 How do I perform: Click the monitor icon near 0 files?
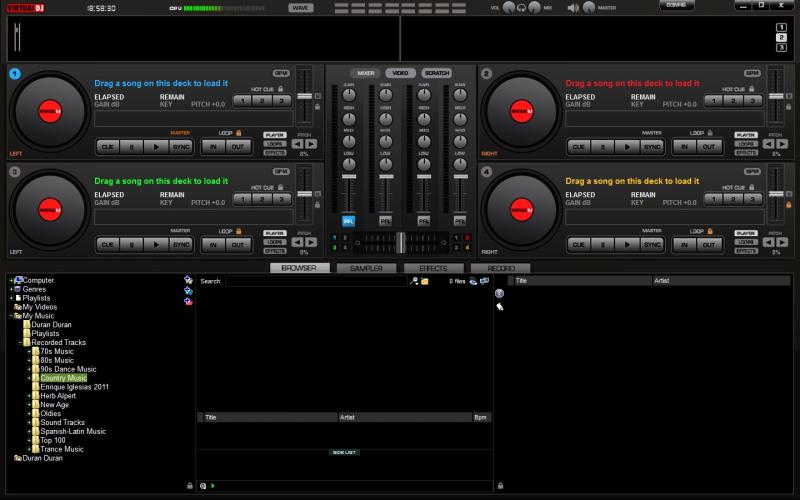pos(484,281)
